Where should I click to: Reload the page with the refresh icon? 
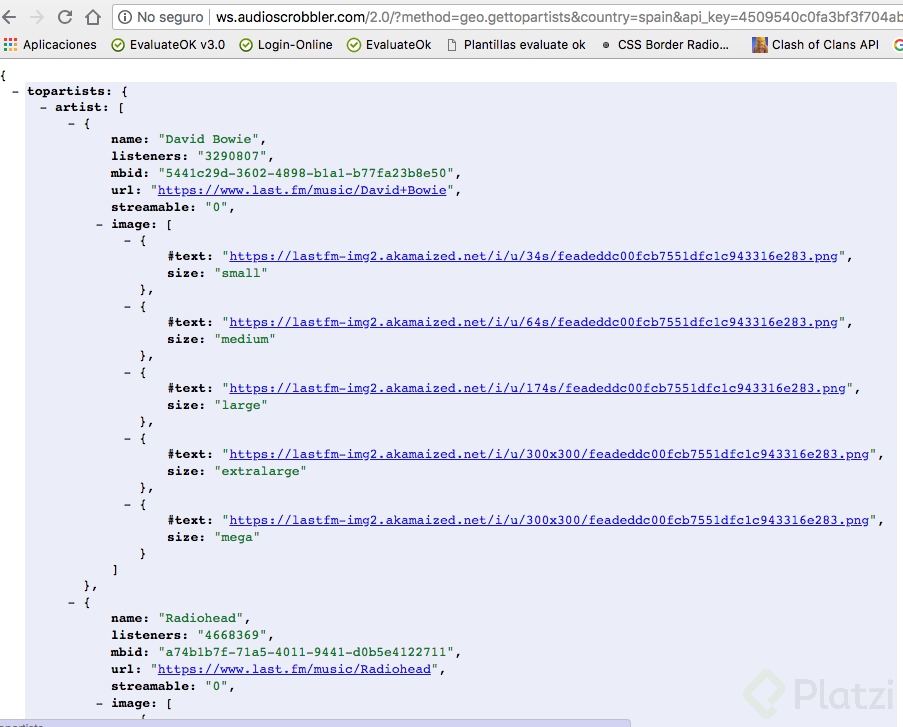(x=65, y=17)
